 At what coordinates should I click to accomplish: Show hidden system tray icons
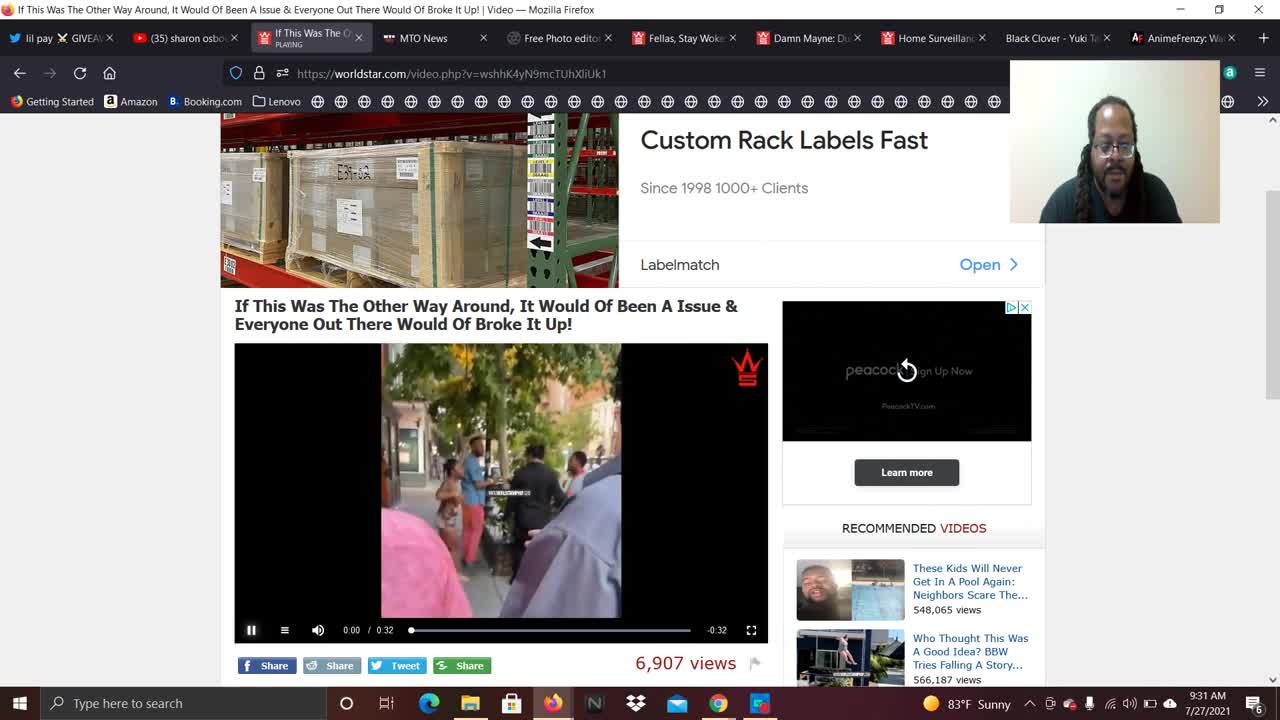point(1029,703)
